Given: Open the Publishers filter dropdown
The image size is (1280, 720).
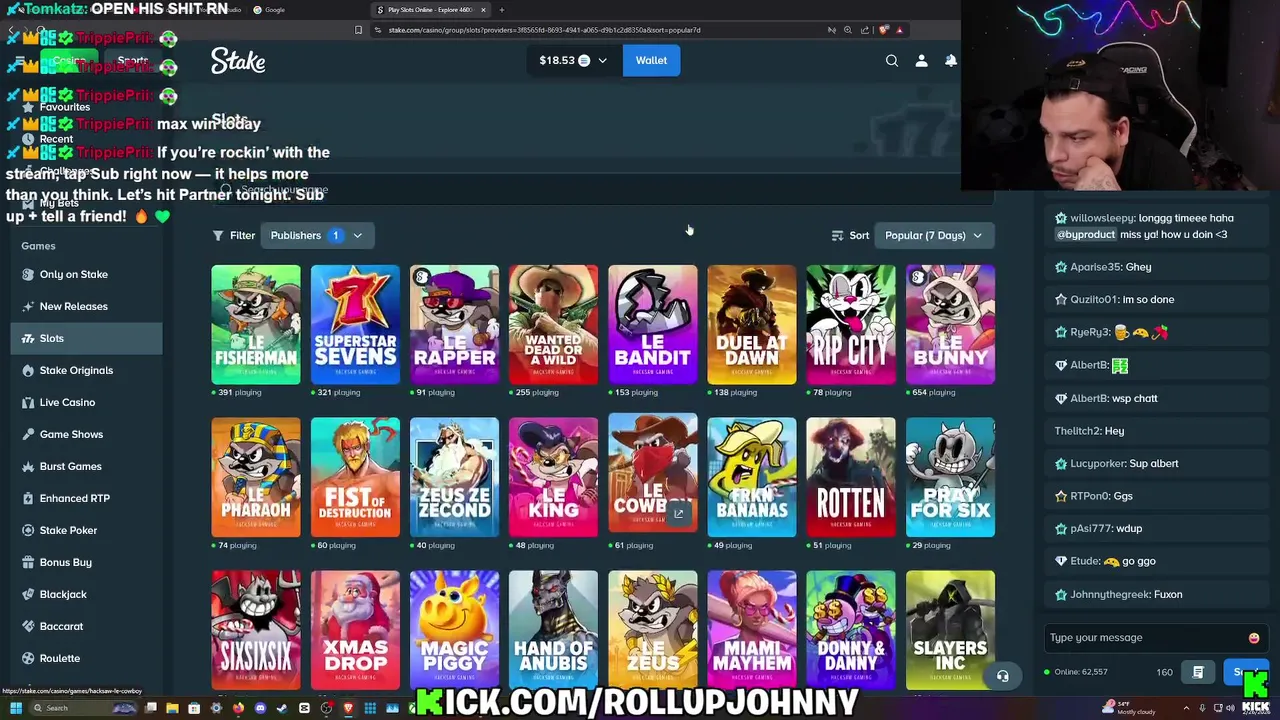Looking at the screenshot, I should point(317,236).
